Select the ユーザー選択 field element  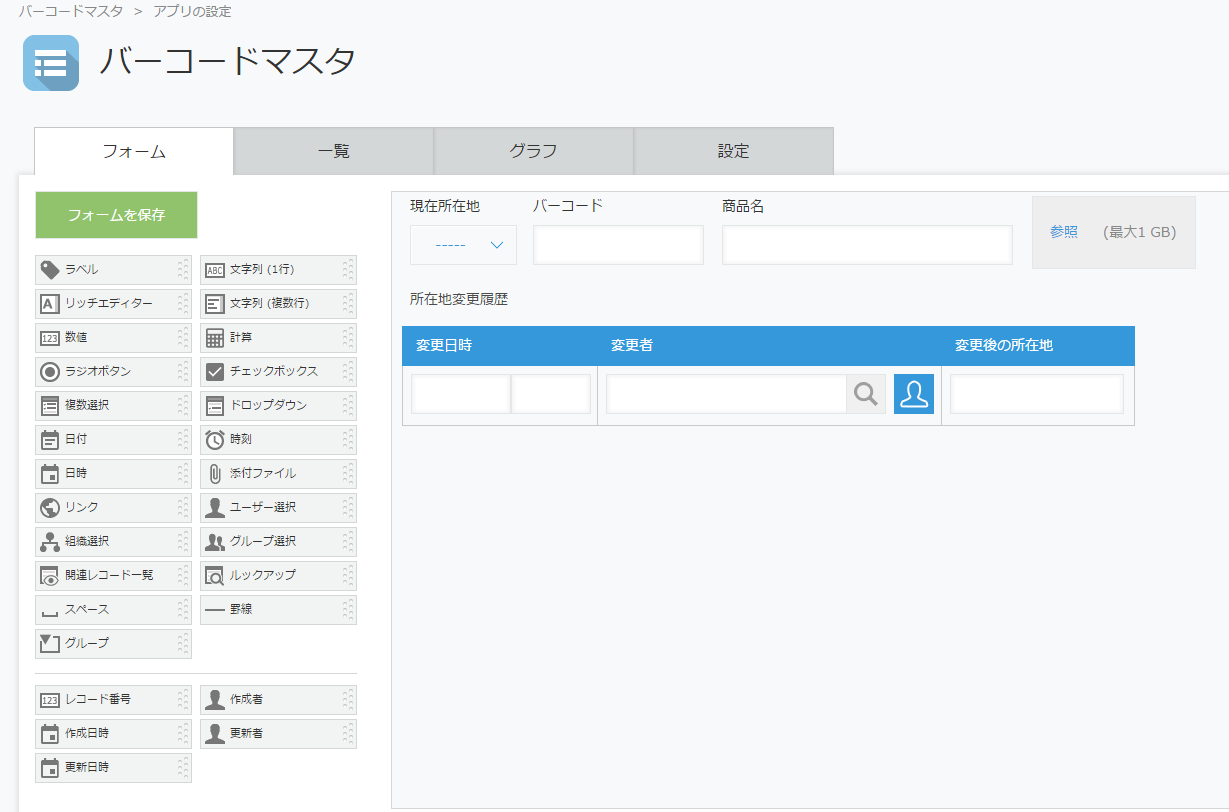pyautogui.click(x=278, y=508)
